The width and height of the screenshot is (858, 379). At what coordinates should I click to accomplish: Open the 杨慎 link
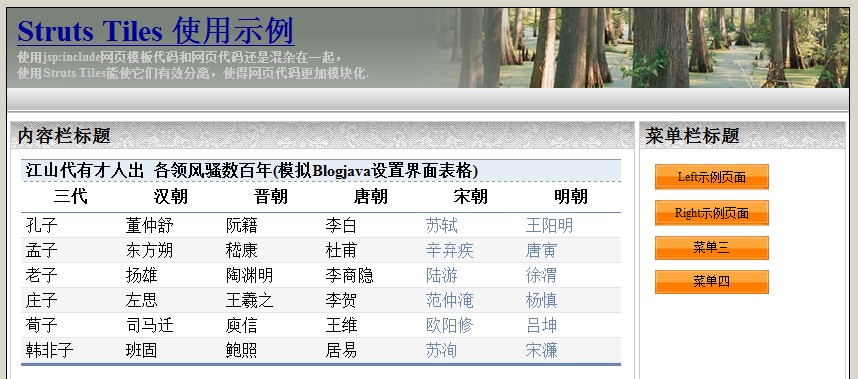[541, 300]
